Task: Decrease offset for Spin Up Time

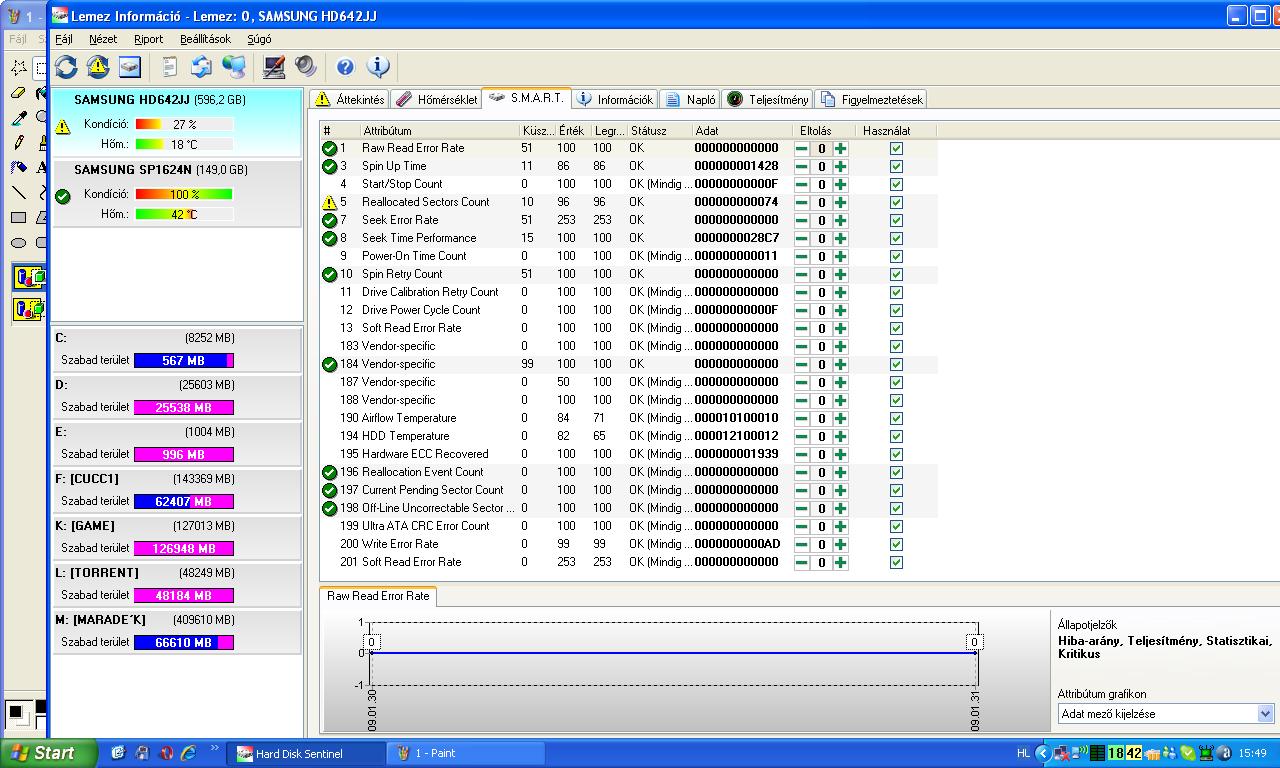Action: click(802, 166)
